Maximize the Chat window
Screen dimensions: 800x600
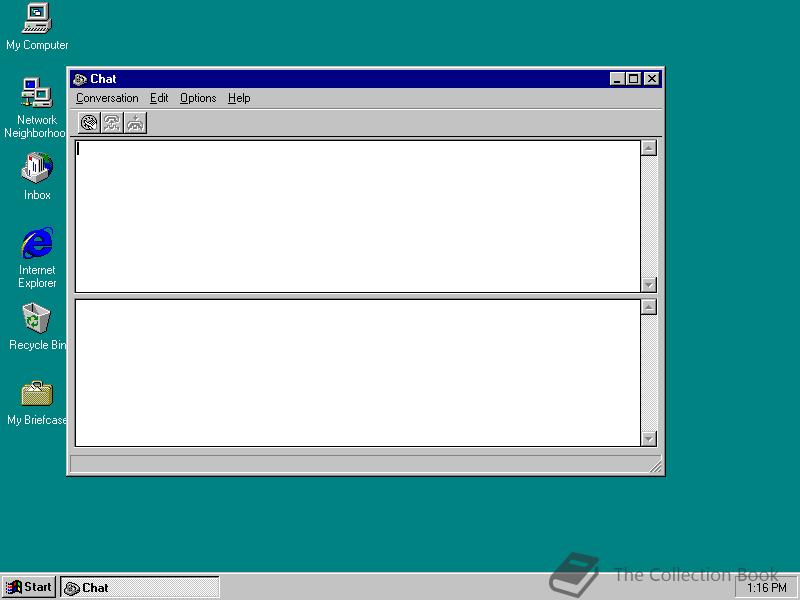point(633,79)
